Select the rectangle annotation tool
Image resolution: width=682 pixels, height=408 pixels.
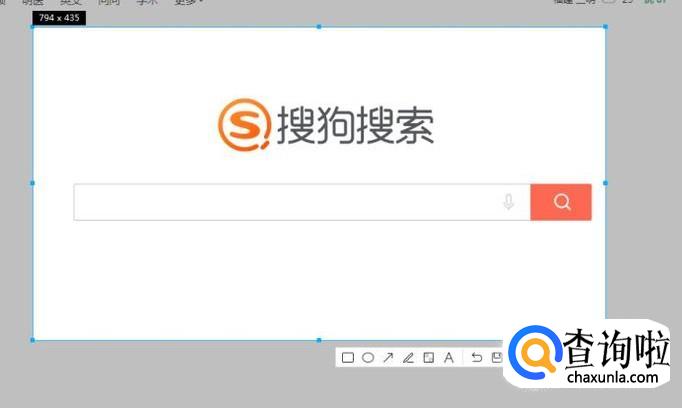pyautogui.click(x=348, y=358)
